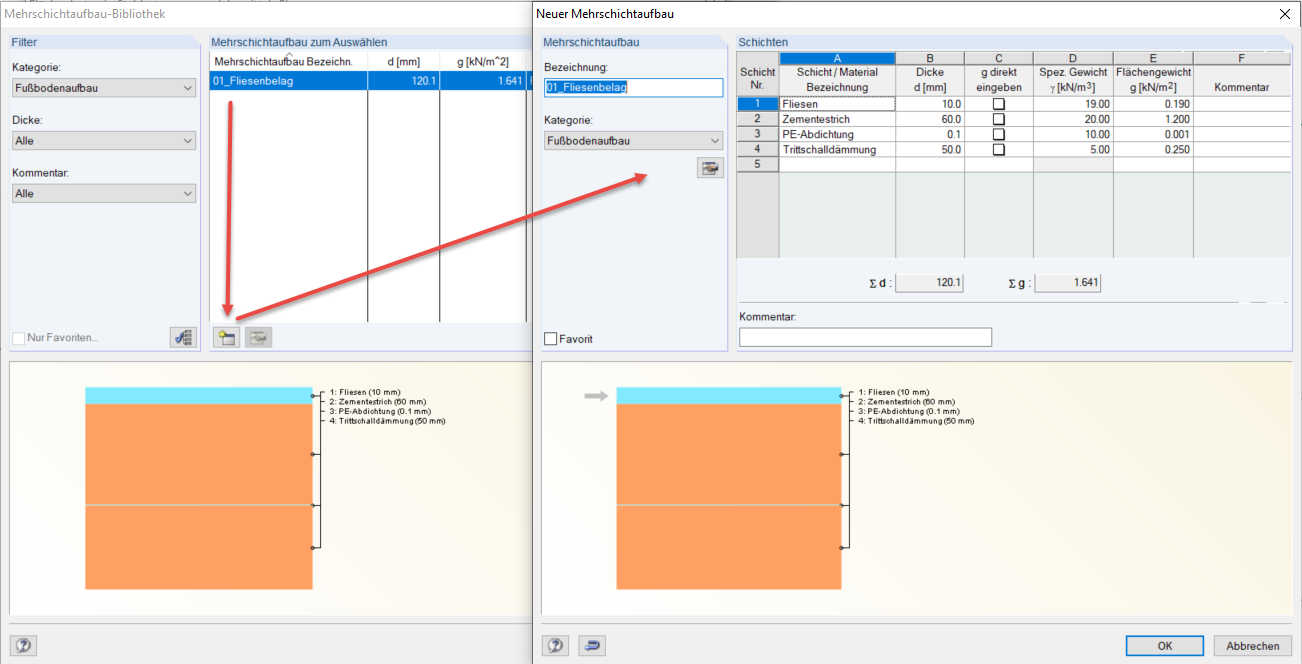The image size is (1302, 664).
Task: Click the Bezeichnung input field
Action: (x=633, y=88)
